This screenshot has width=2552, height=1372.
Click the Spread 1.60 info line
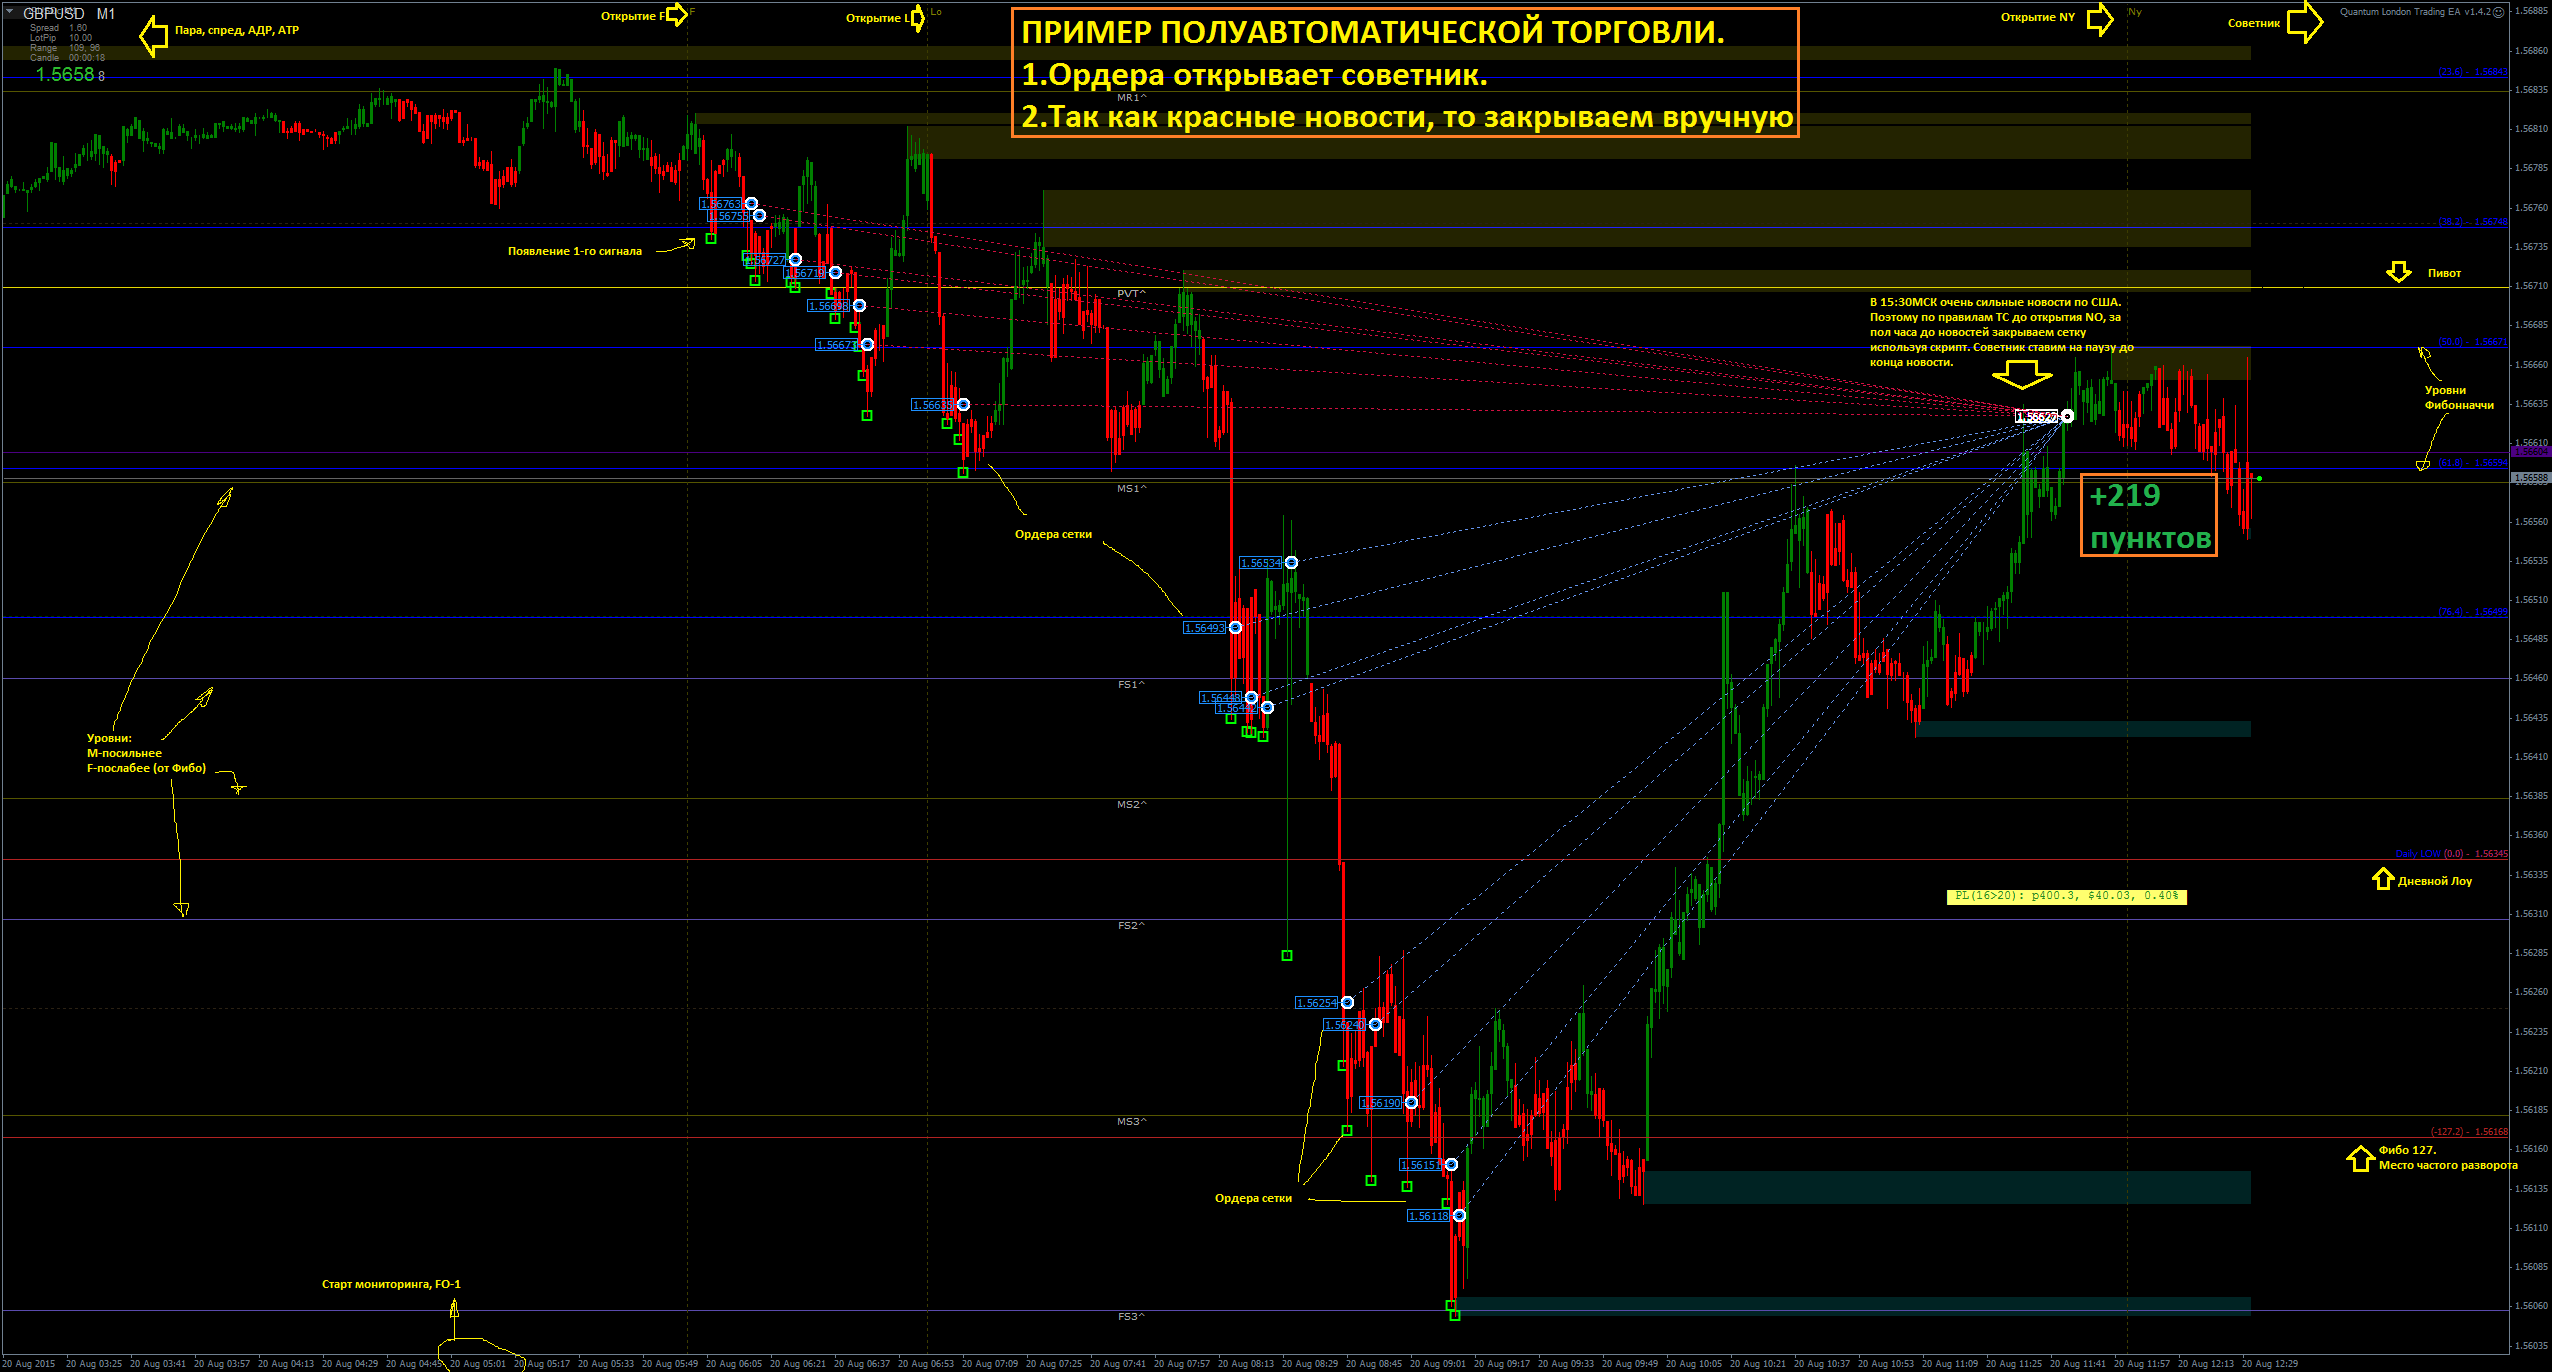[59, 28]
